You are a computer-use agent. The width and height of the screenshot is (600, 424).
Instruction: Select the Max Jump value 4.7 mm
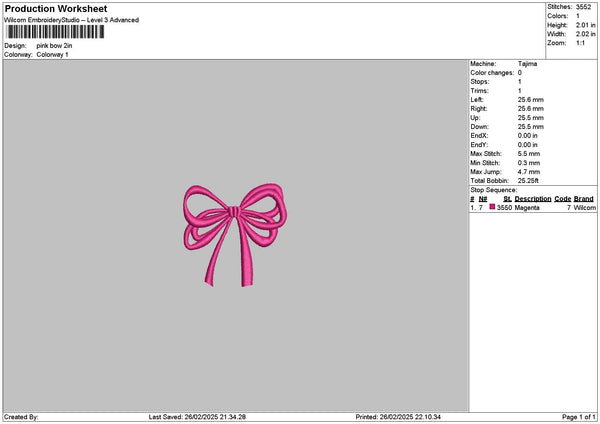click(529, 172)
